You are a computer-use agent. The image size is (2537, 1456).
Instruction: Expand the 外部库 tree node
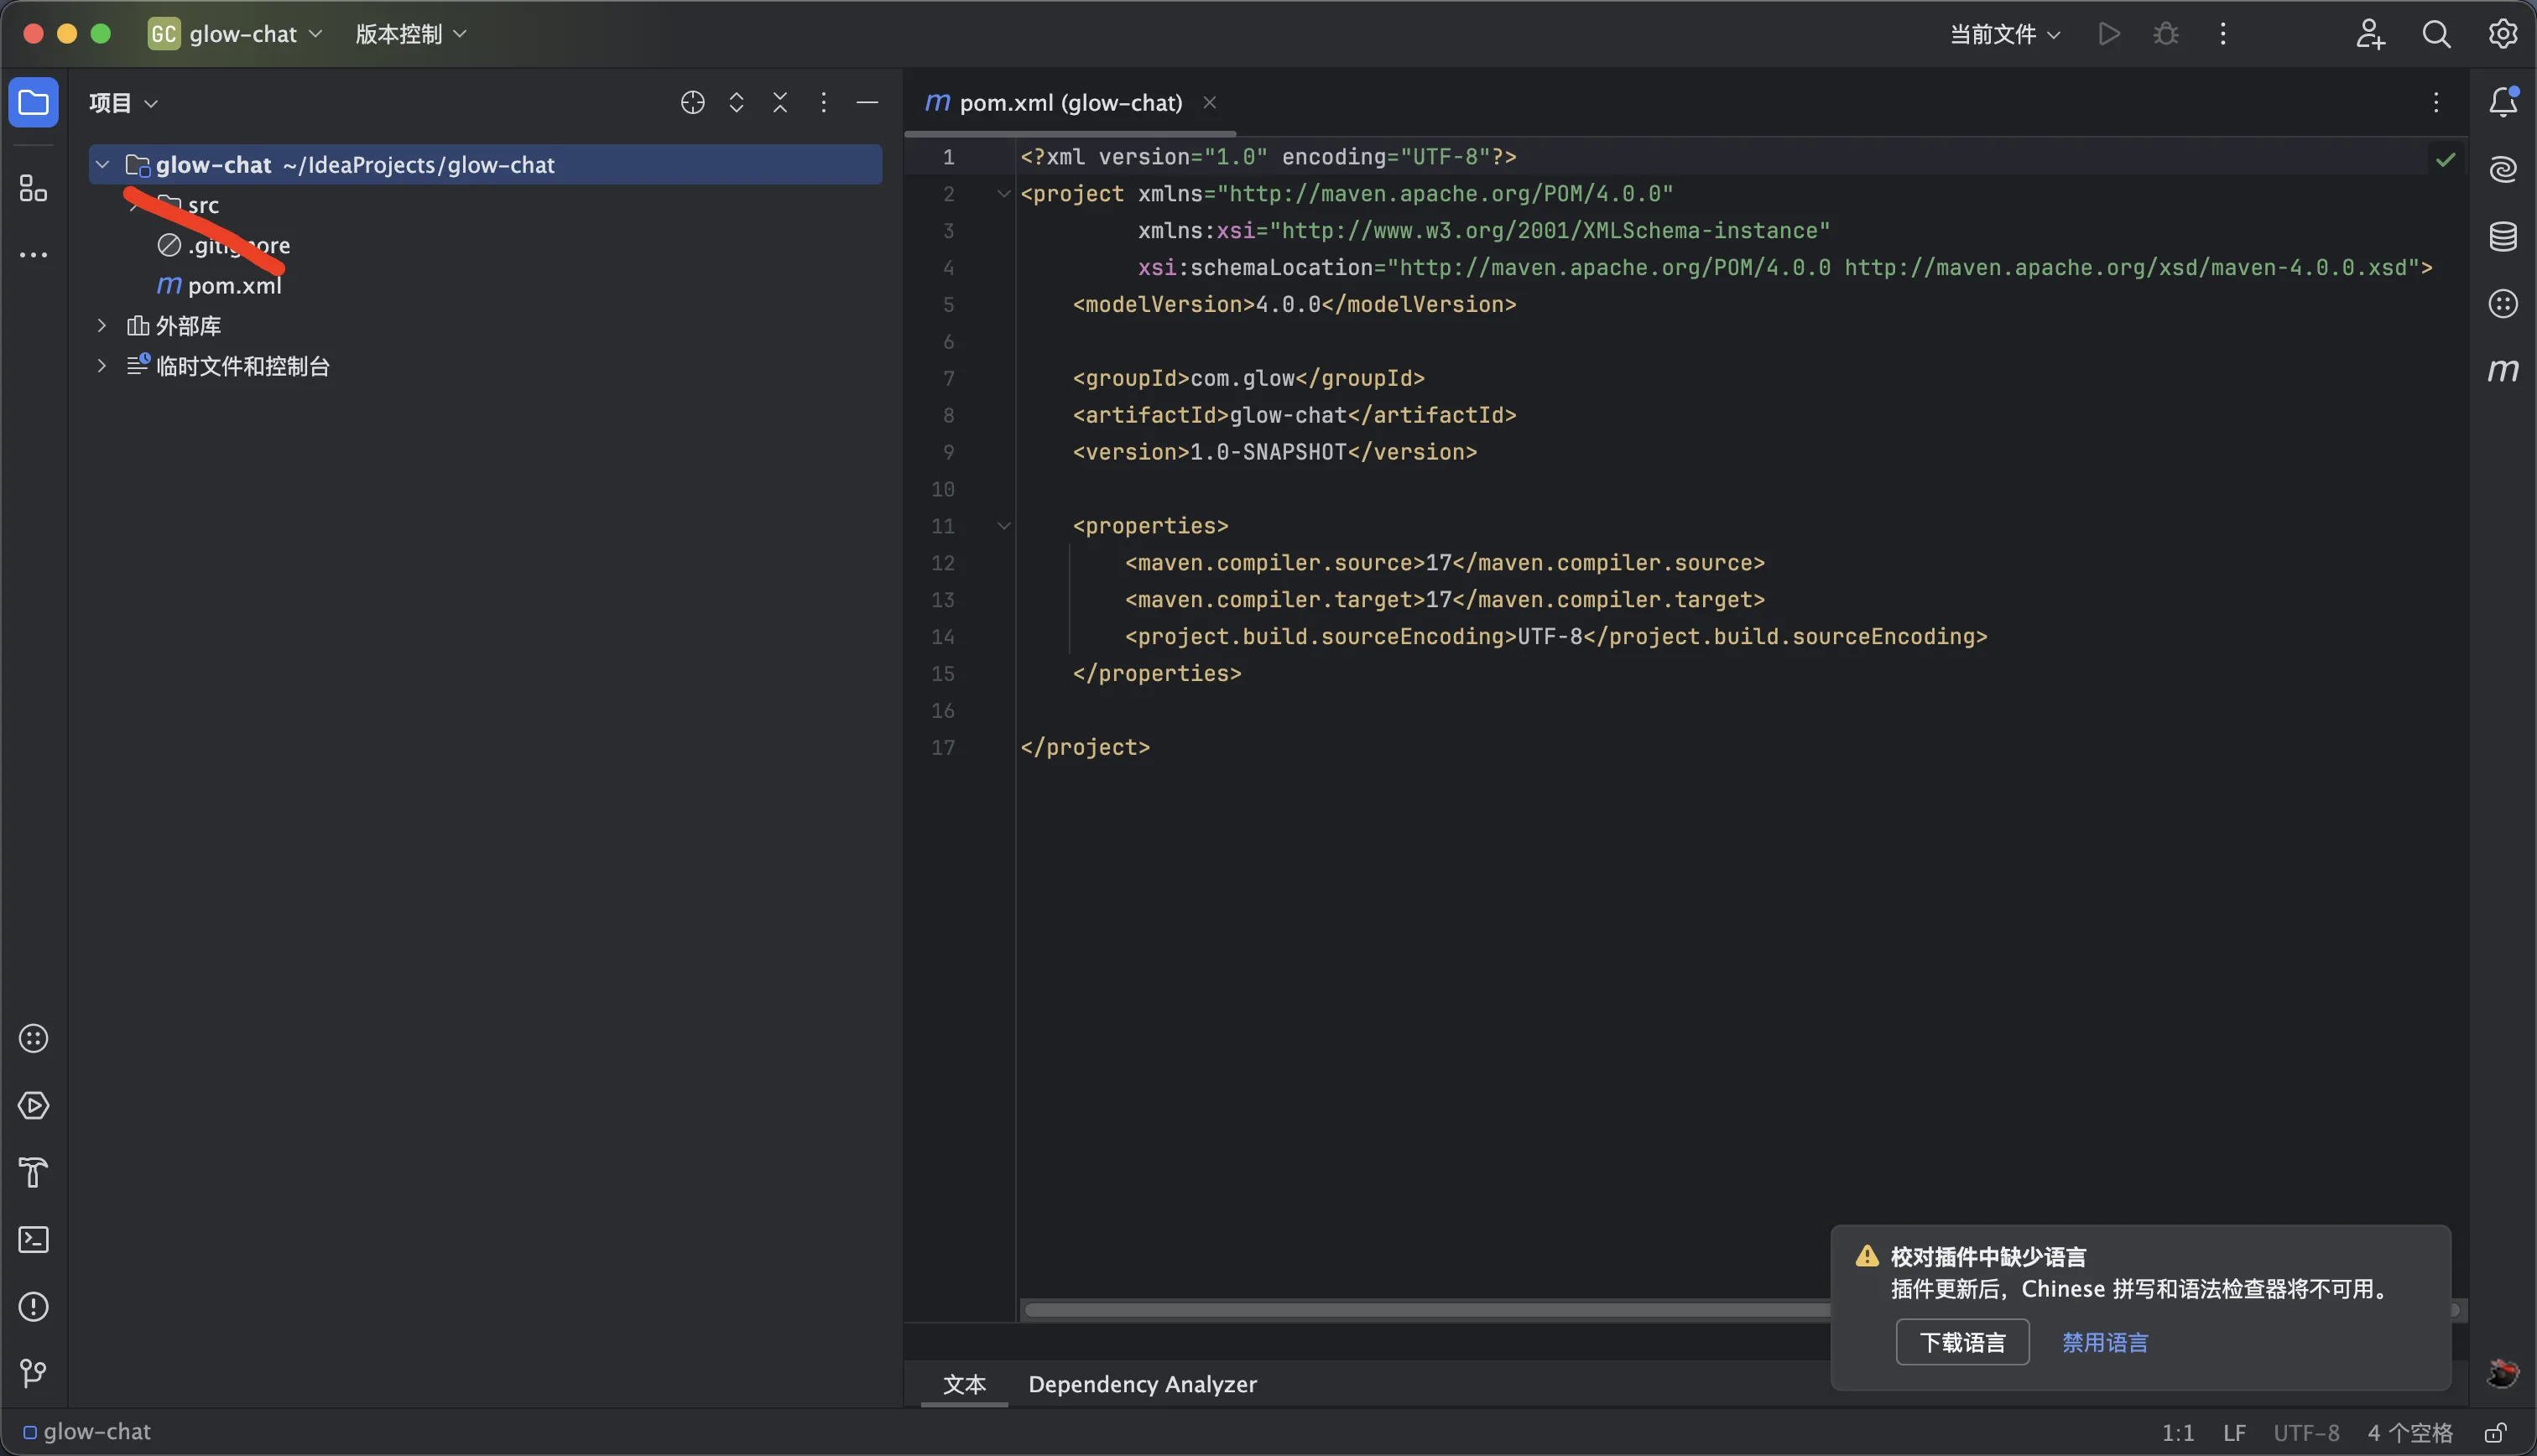(101, 326)
